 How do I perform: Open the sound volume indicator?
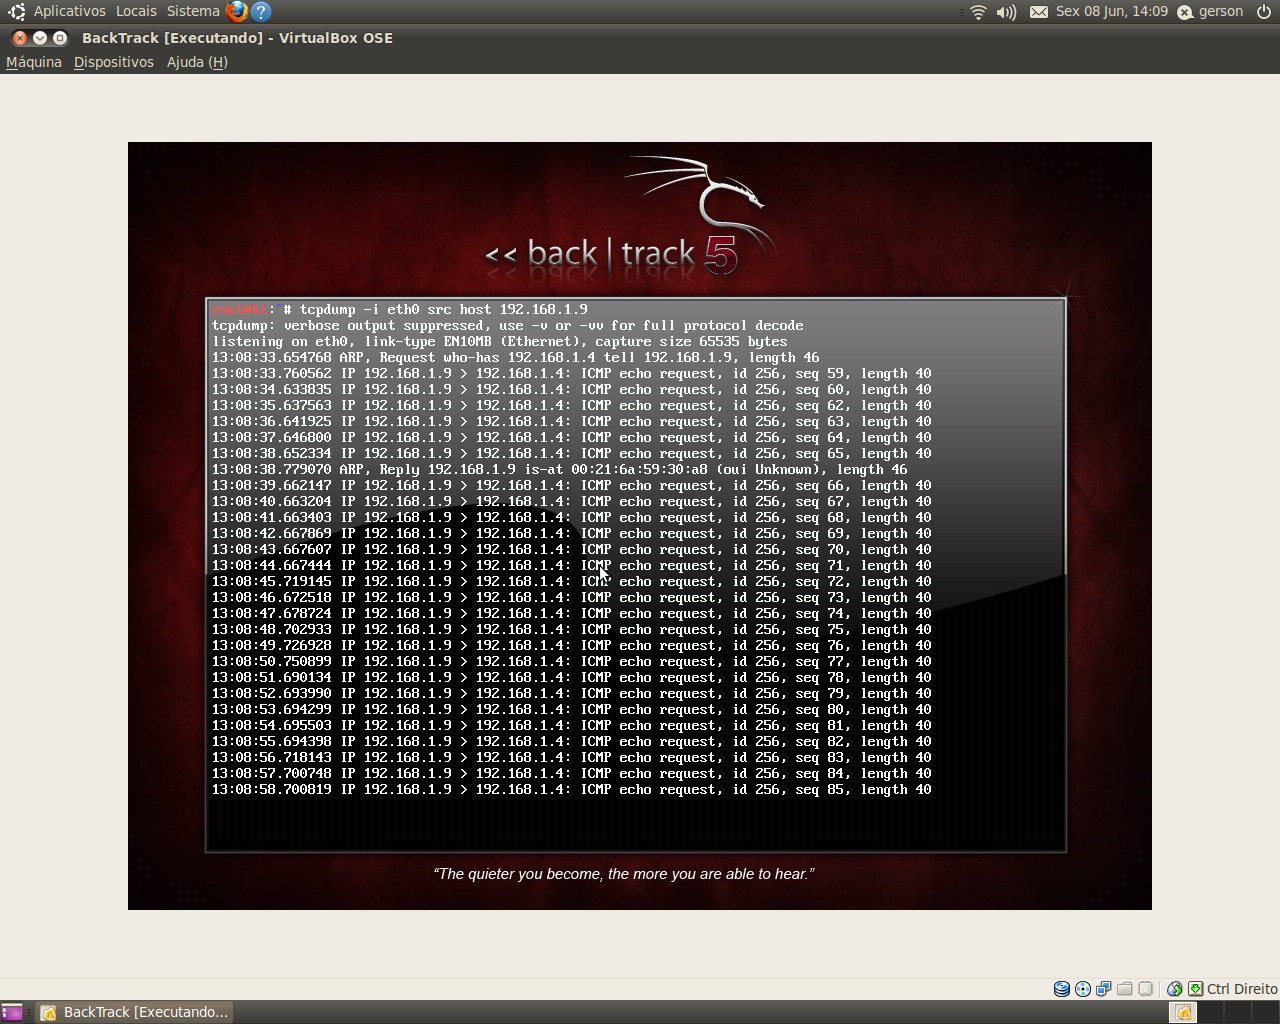click(x=1007, y=12)
